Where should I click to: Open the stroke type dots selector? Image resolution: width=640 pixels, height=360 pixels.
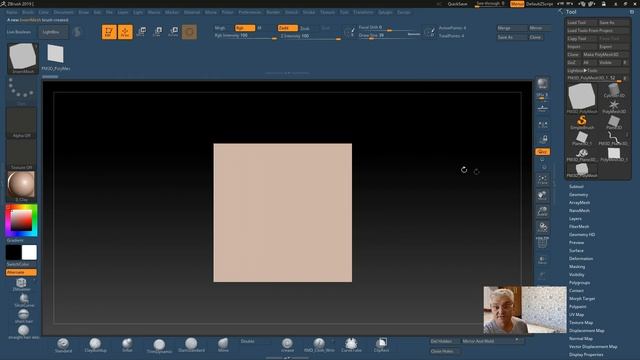21,91
